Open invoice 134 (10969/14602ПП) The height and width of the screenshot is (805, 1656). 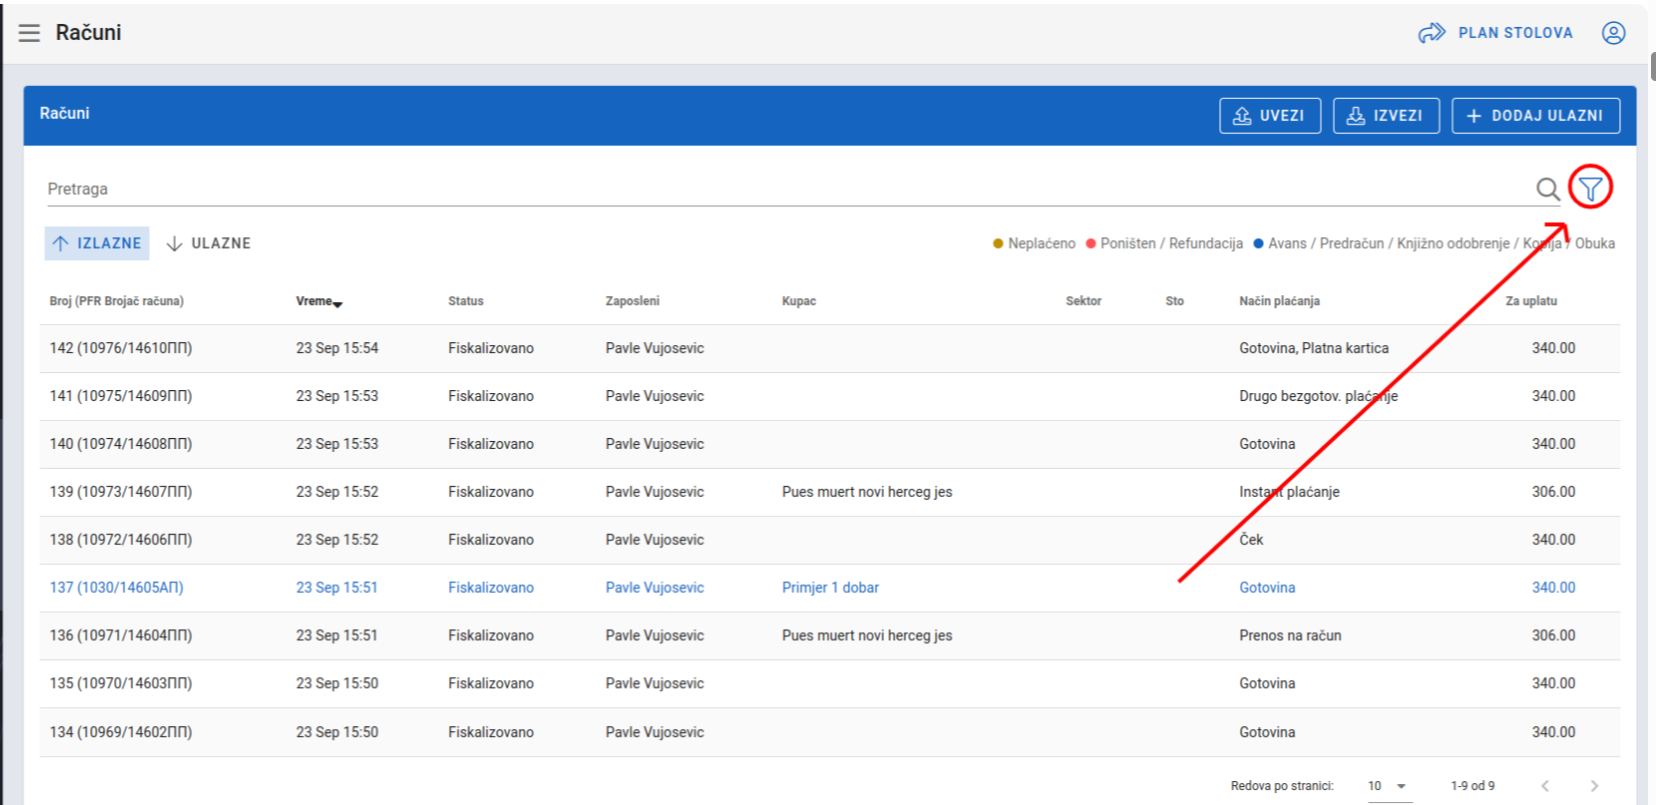830,732
